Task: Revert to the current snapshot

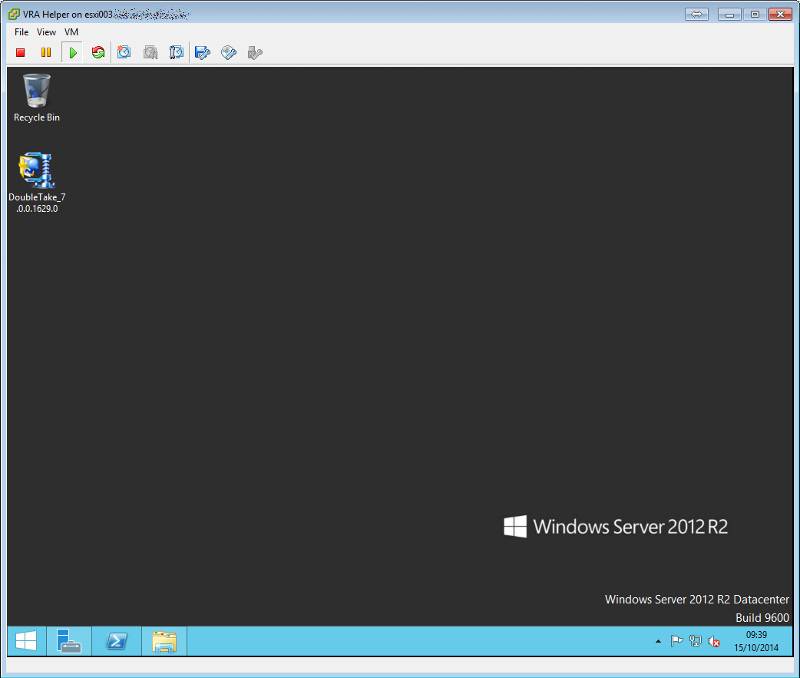Action: [151, 53]
